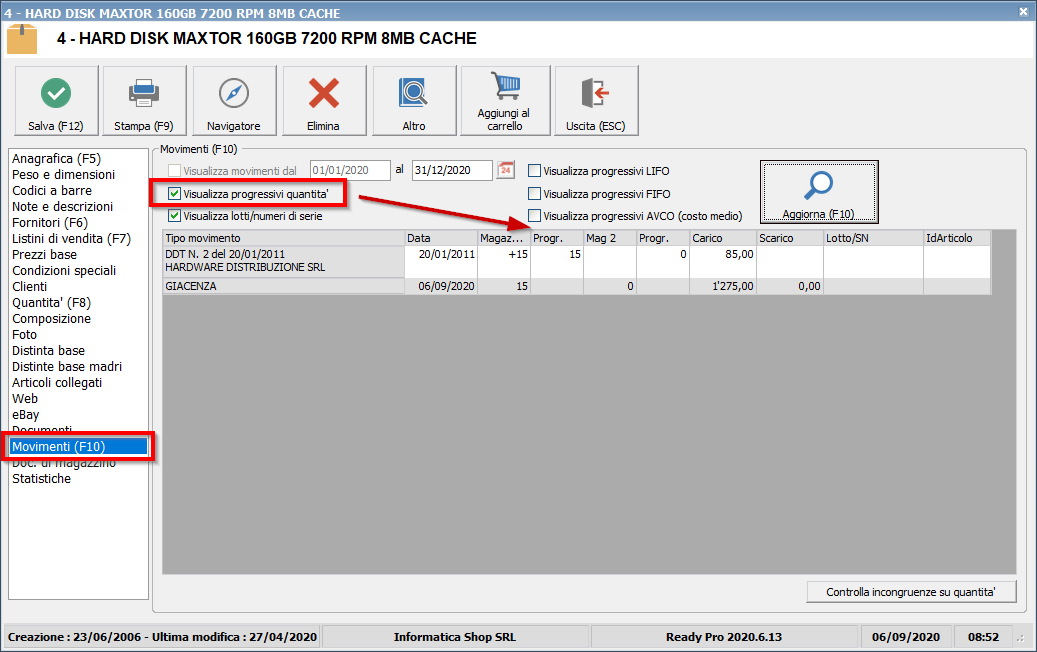The height and width of the screenshot is (652, 1037).
Task: Open the calendar date picker icon
Action: [505, 170]
